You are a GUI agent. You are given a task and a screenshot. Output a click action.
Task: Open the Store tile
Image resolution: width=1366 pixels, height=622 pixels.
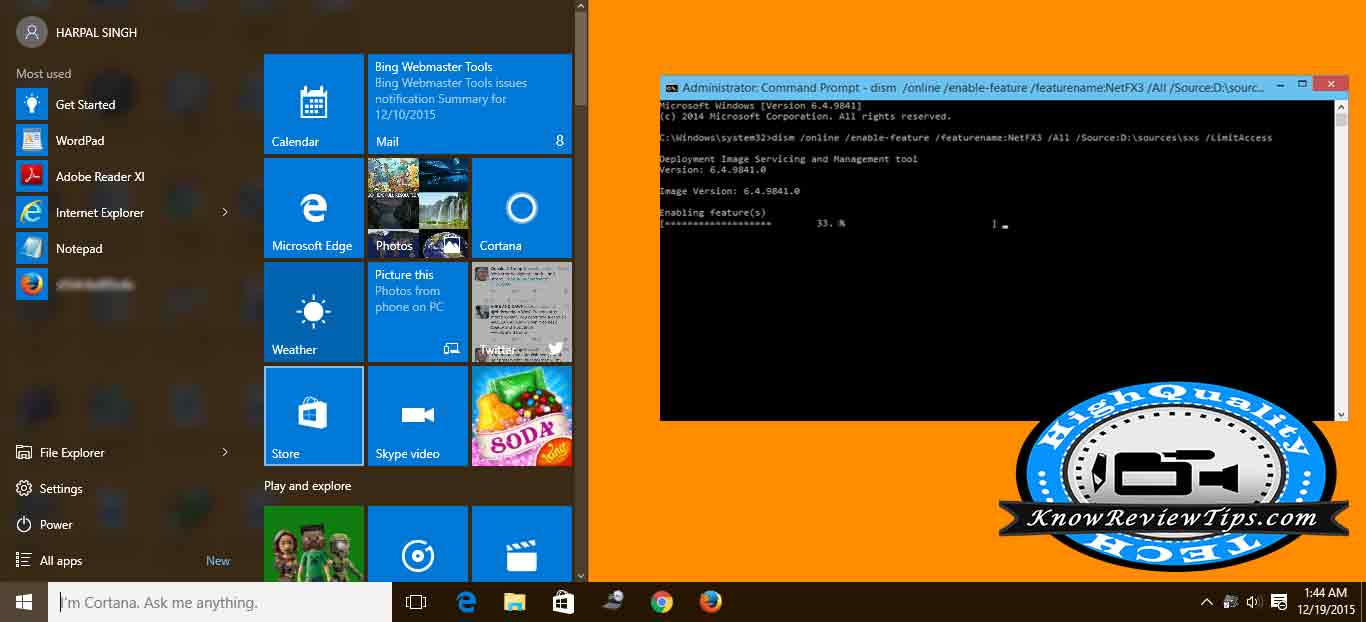(x=313, y=415)
